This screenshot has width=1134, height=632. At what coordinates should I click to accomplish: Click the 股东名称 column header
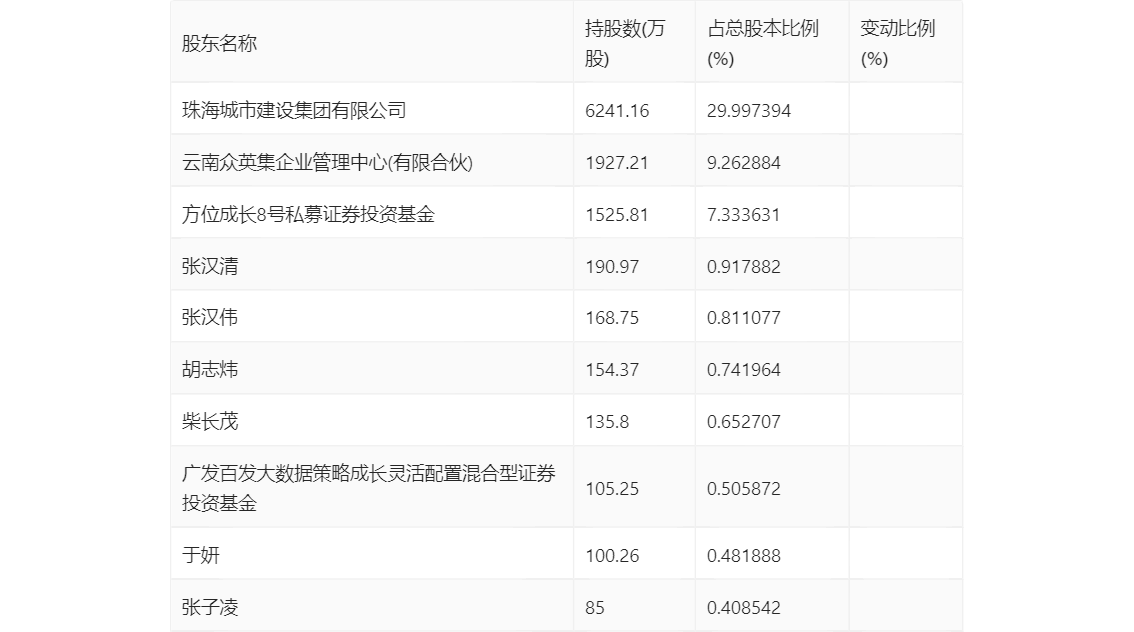[219, 43]
